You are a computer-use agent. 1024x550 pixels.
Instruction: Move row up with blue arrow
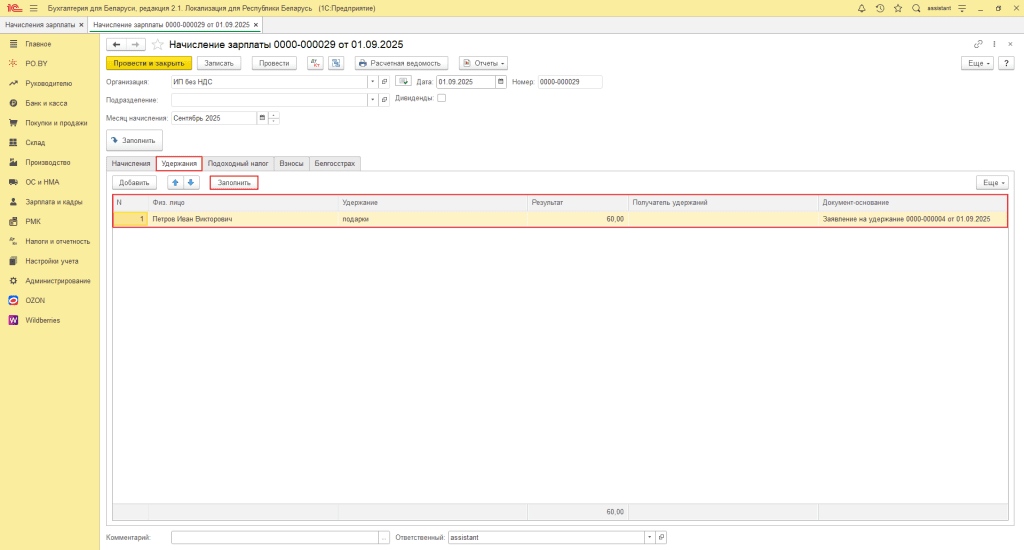(175, 183)
